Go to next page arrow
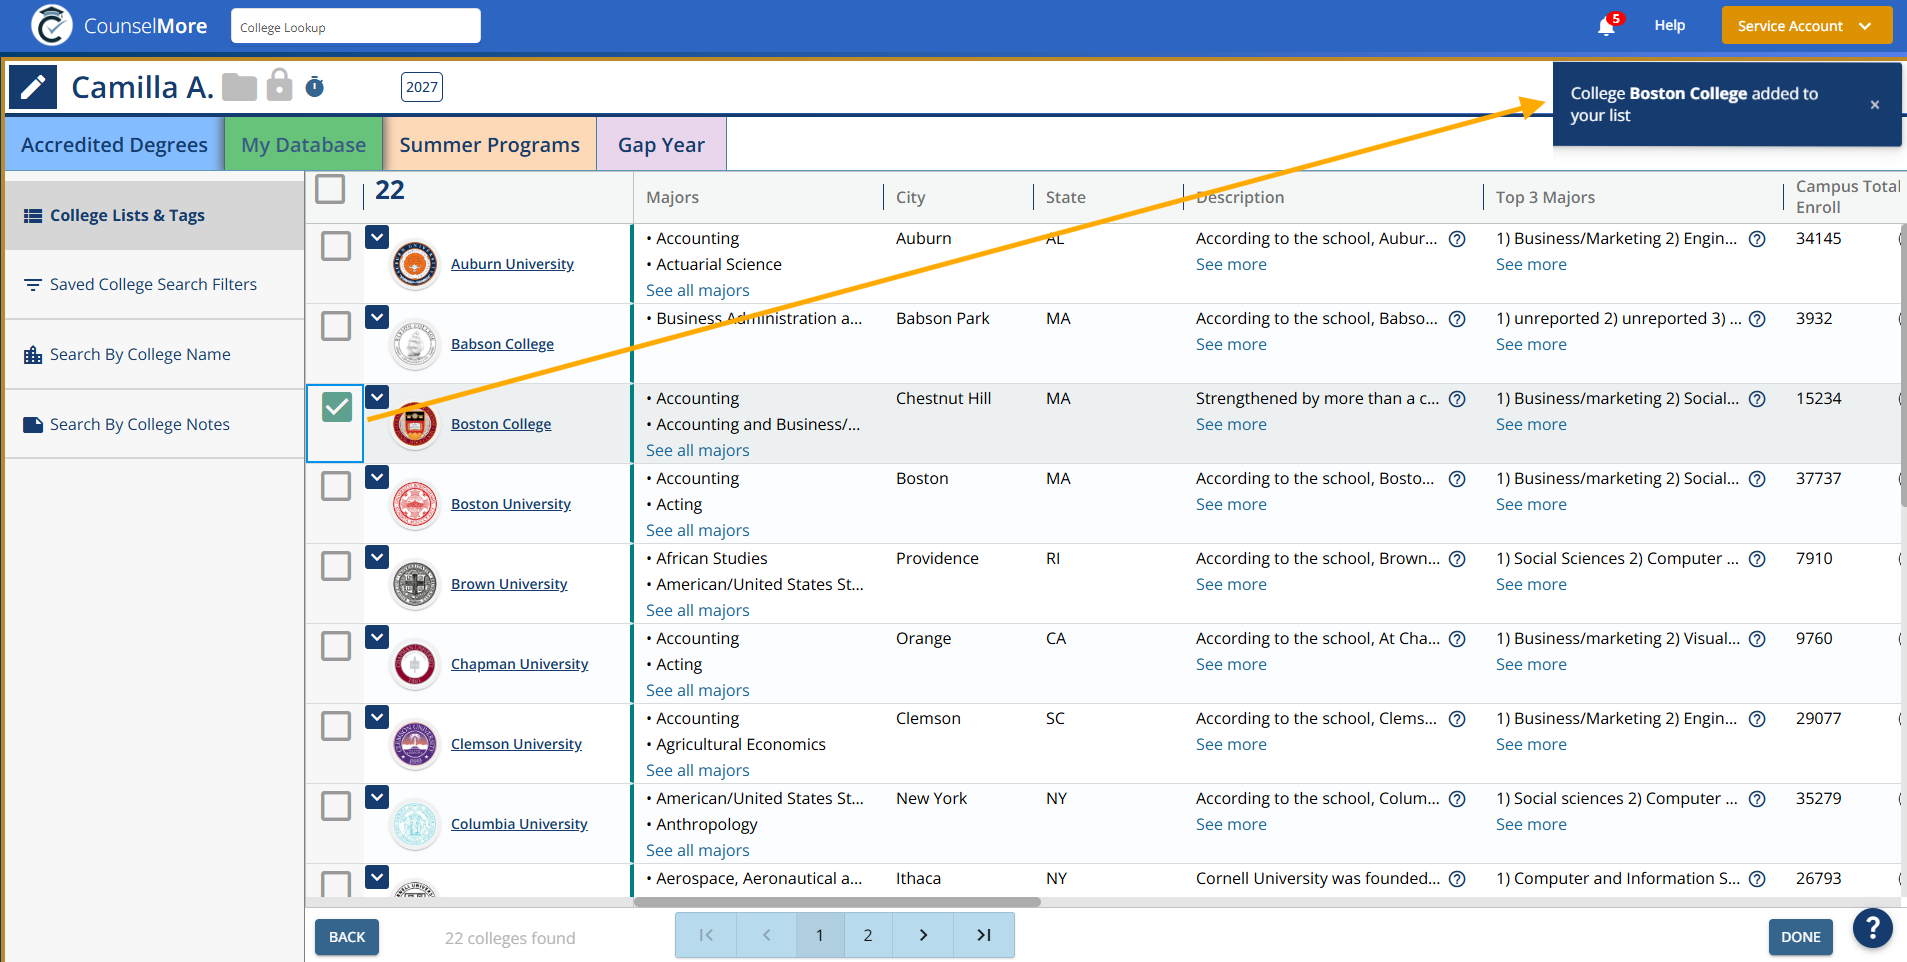 click(923, 935)
